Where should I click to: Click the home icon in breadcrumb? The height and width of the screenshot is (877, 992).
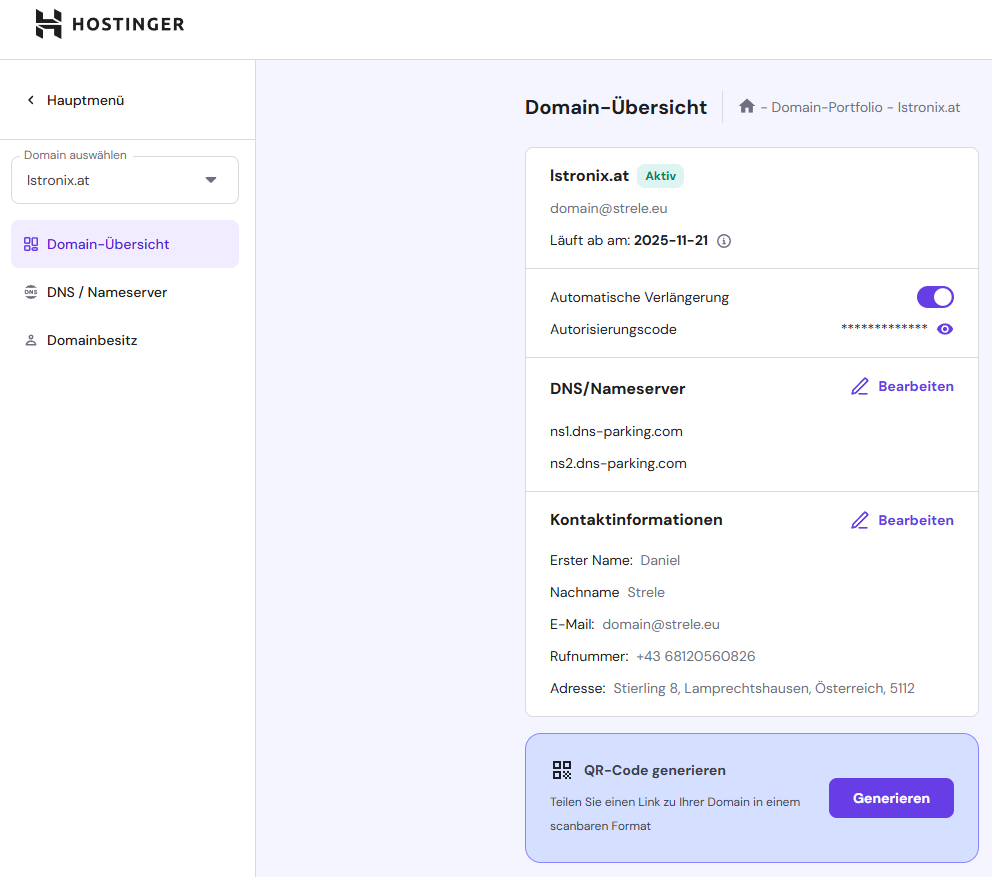pyautogui.click(x=746, y=106)
